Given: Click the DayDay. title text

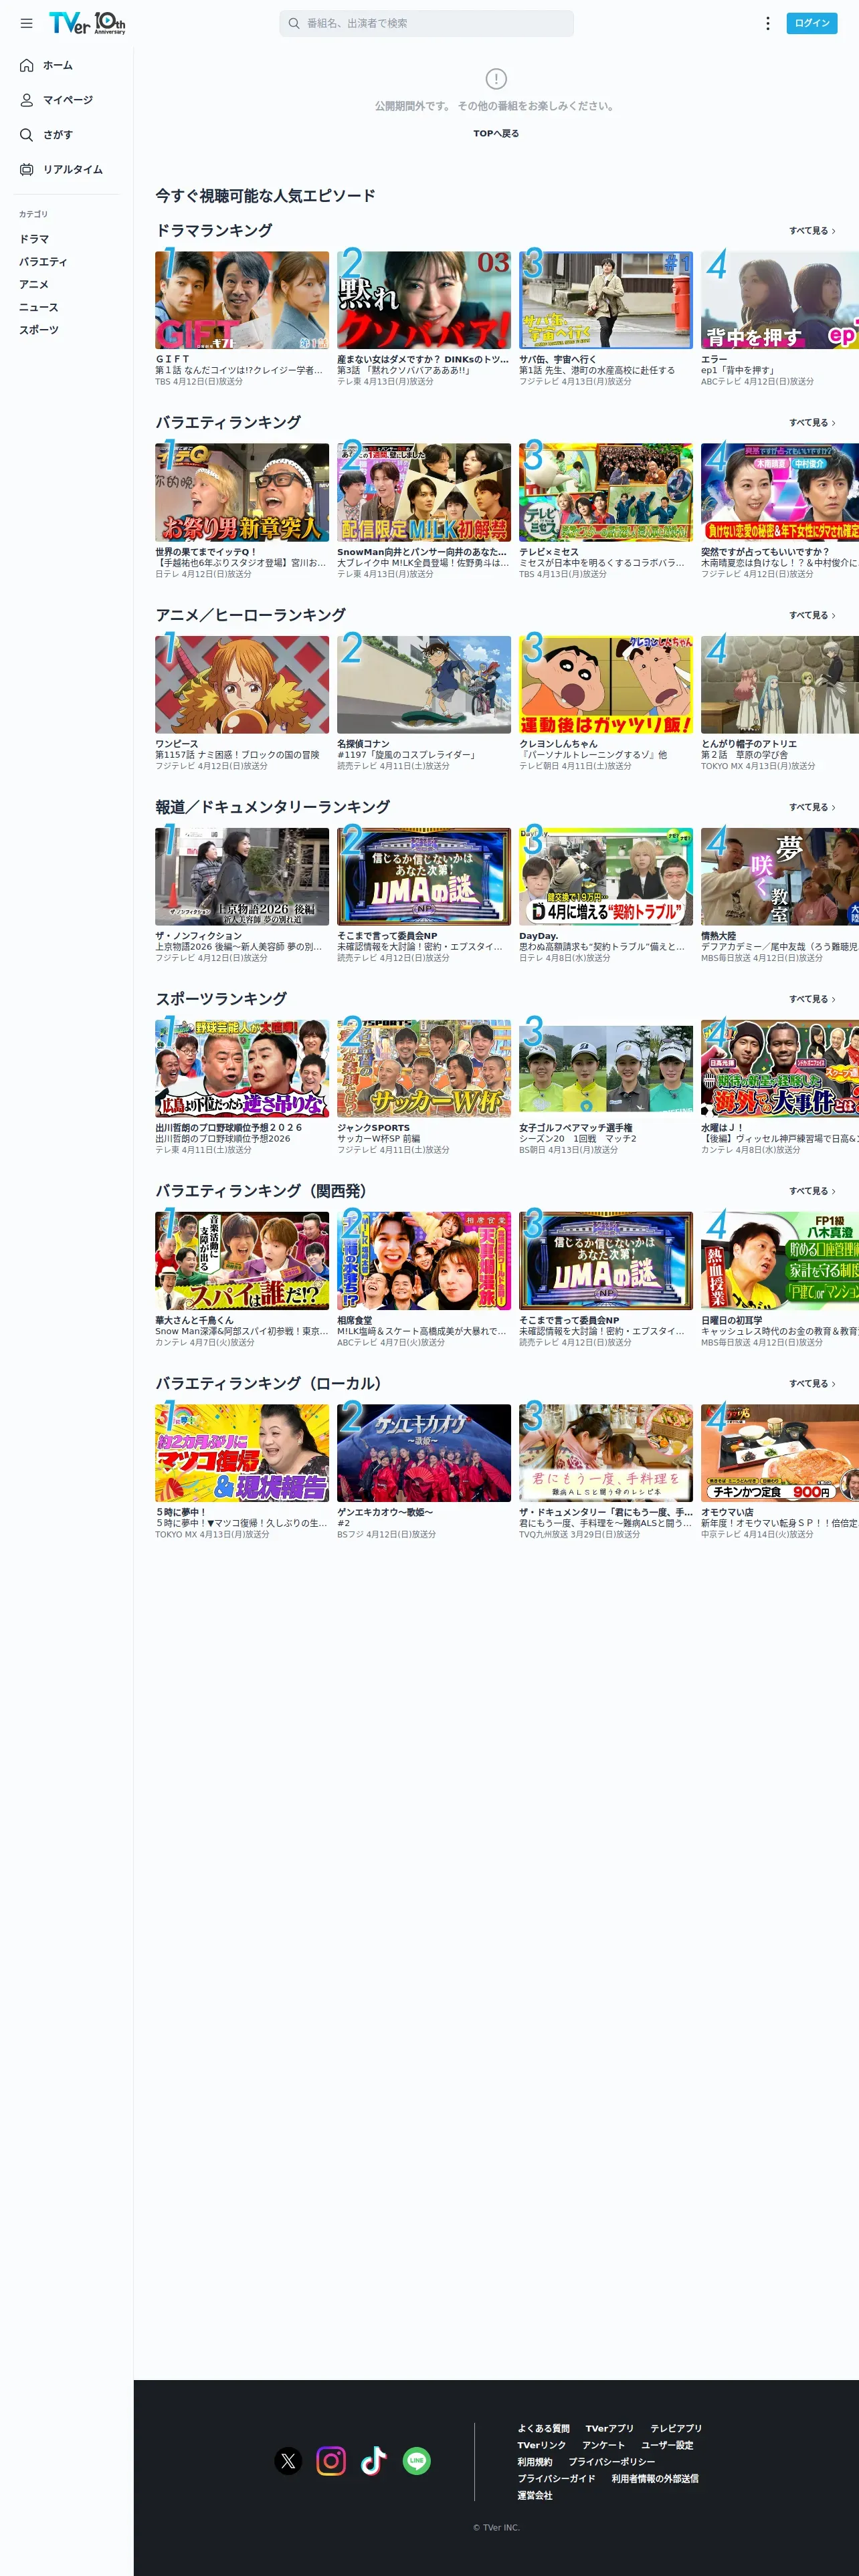Looking at the screenshot, I should pyautogui.click(x=539, y=936).
